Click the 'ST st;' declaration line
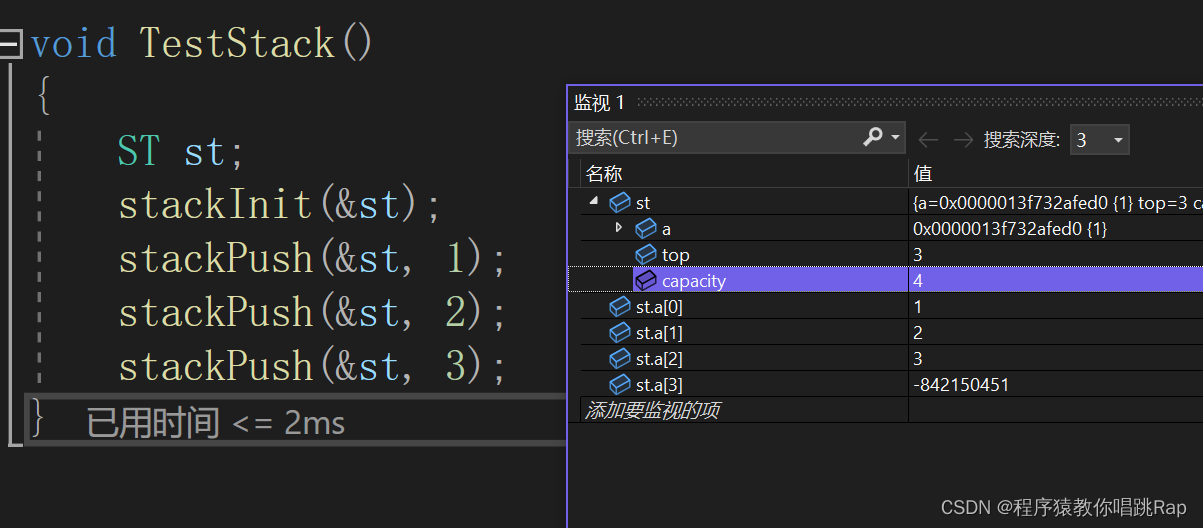Image resolution: width=1203 pixels, height=528 pixels. pos(181,152)
